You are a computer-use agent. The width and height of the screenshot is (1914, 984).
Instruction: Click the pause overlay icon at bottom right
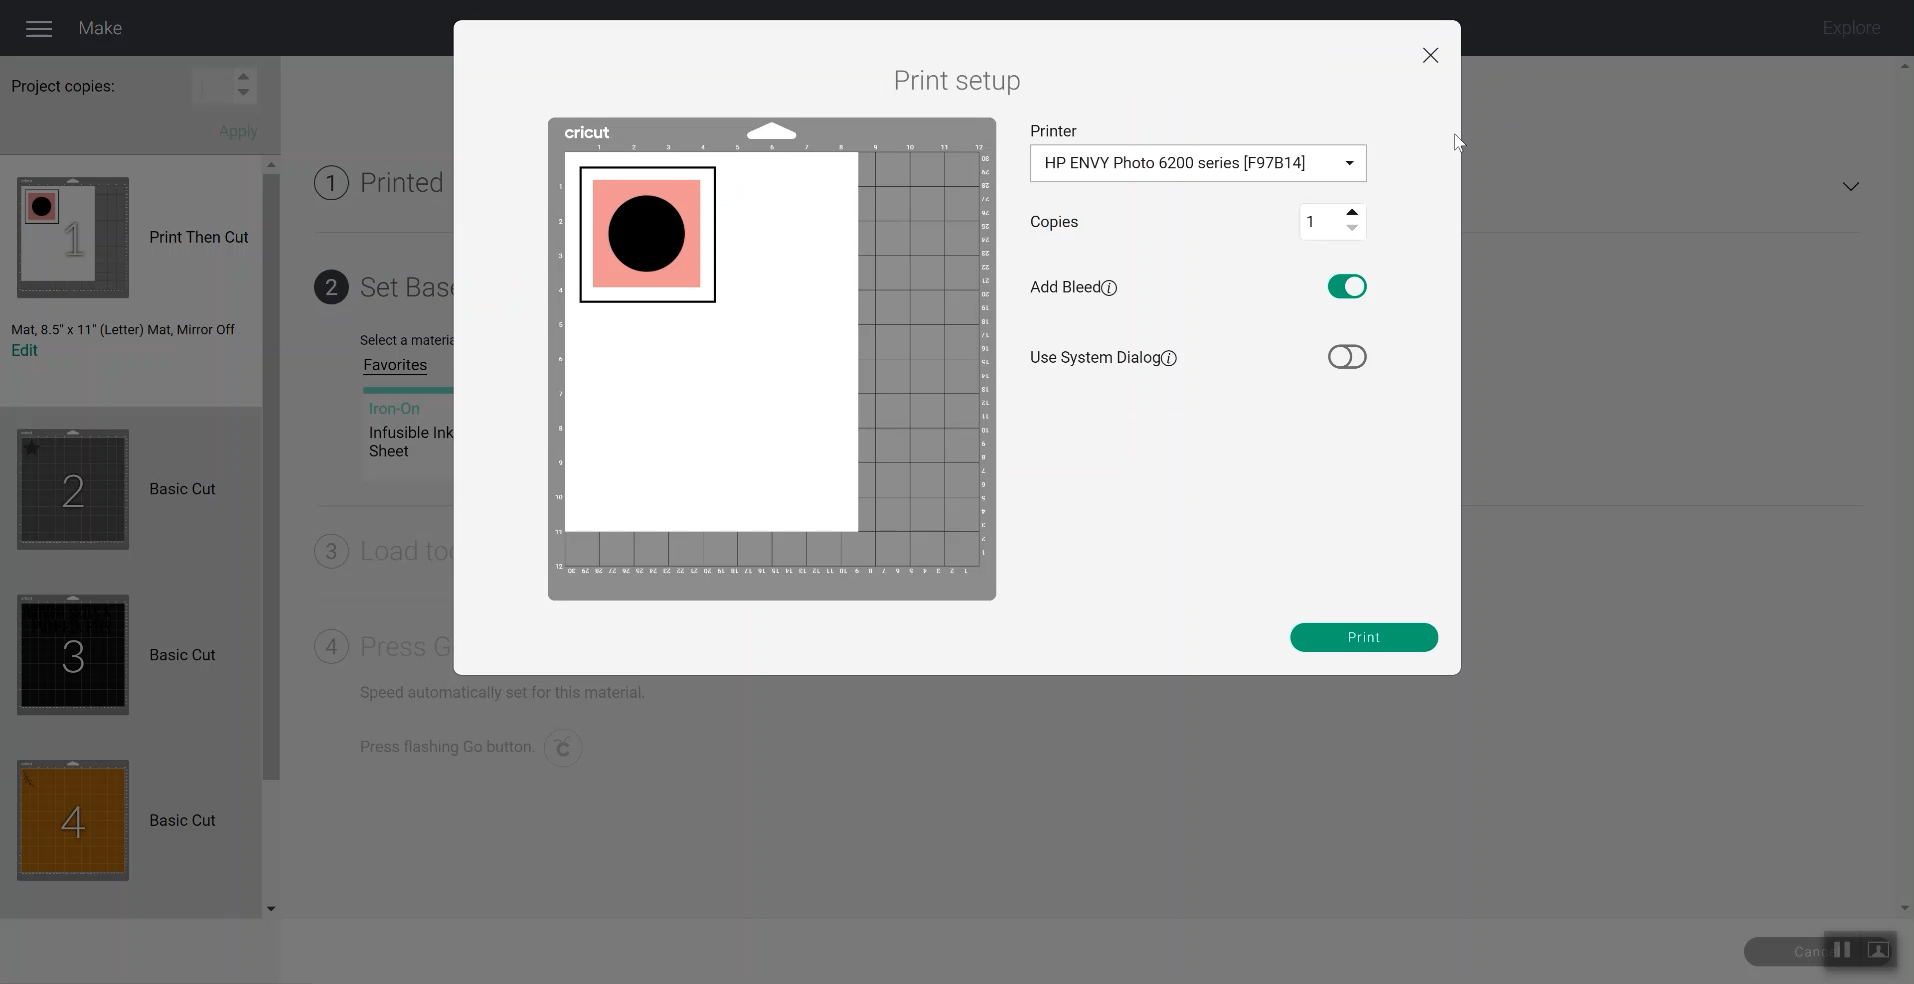[1842, 950]
